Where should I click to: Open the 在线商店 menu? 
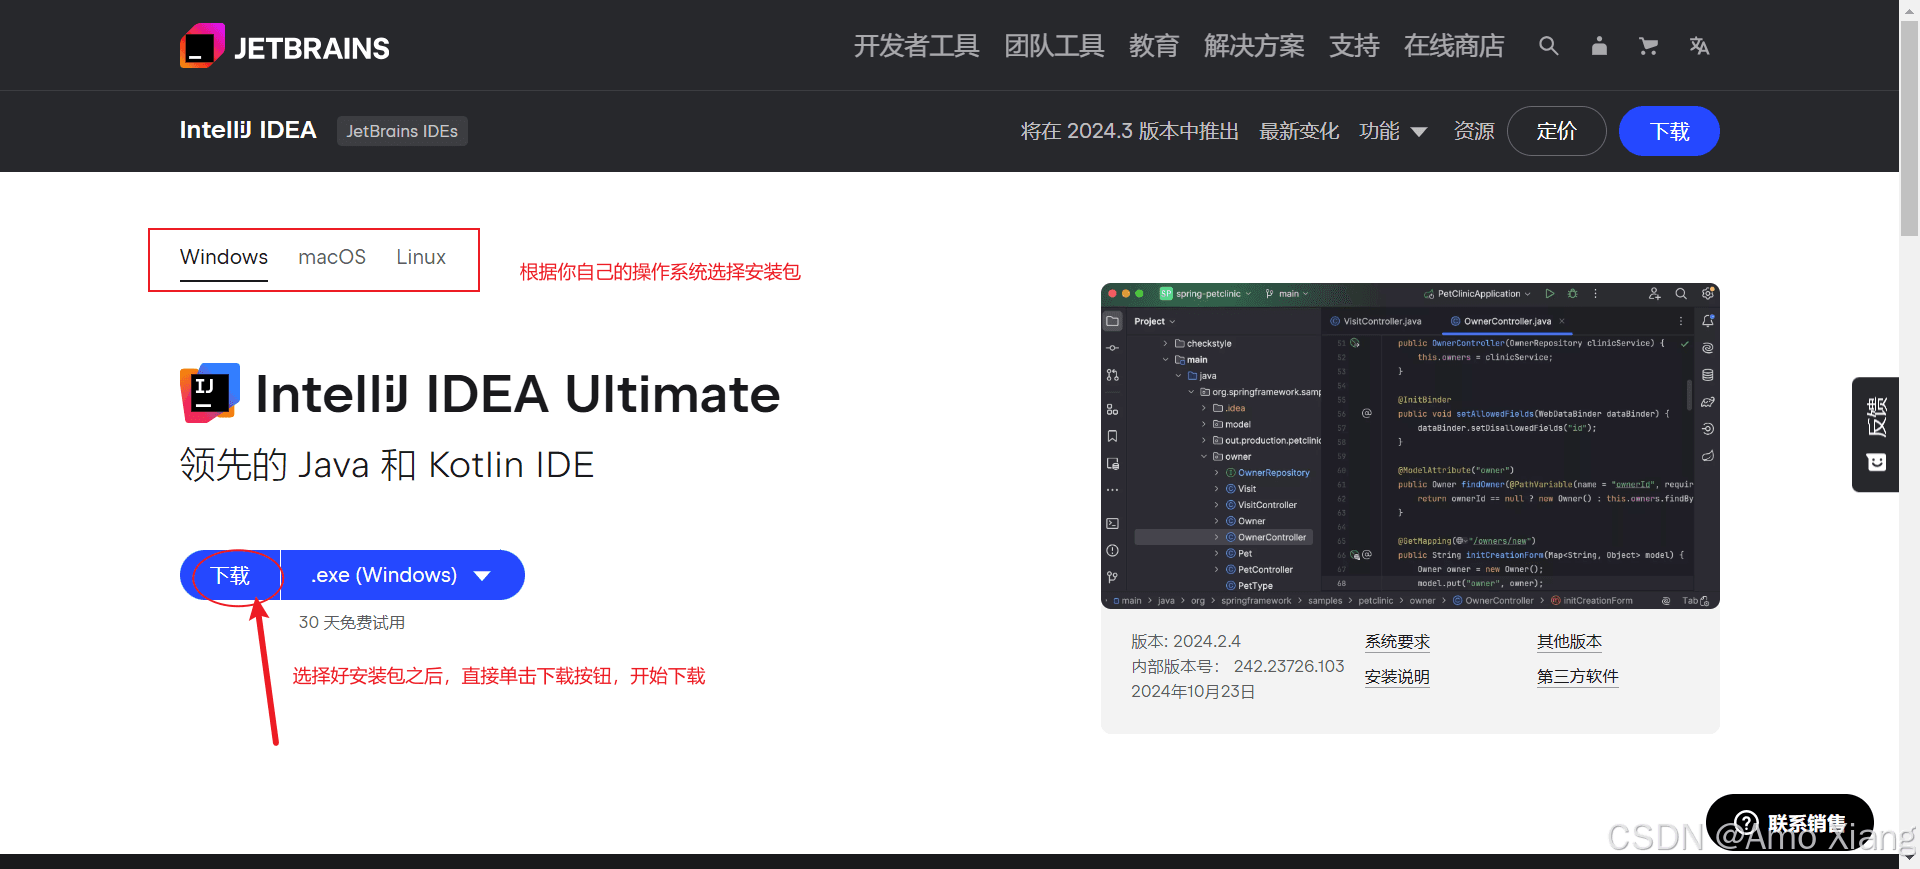coord(1454,46)
